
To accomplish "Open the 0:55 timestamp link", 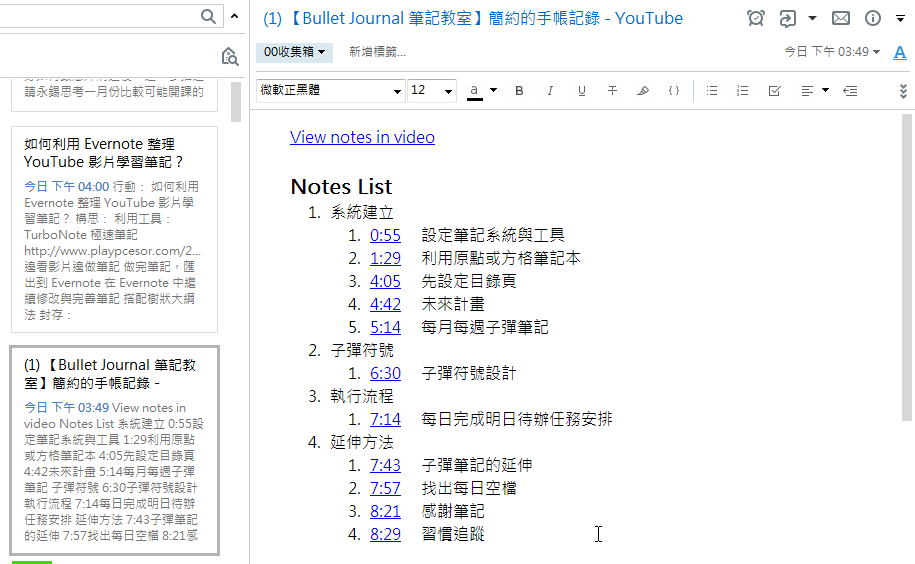I will (385, 235).
